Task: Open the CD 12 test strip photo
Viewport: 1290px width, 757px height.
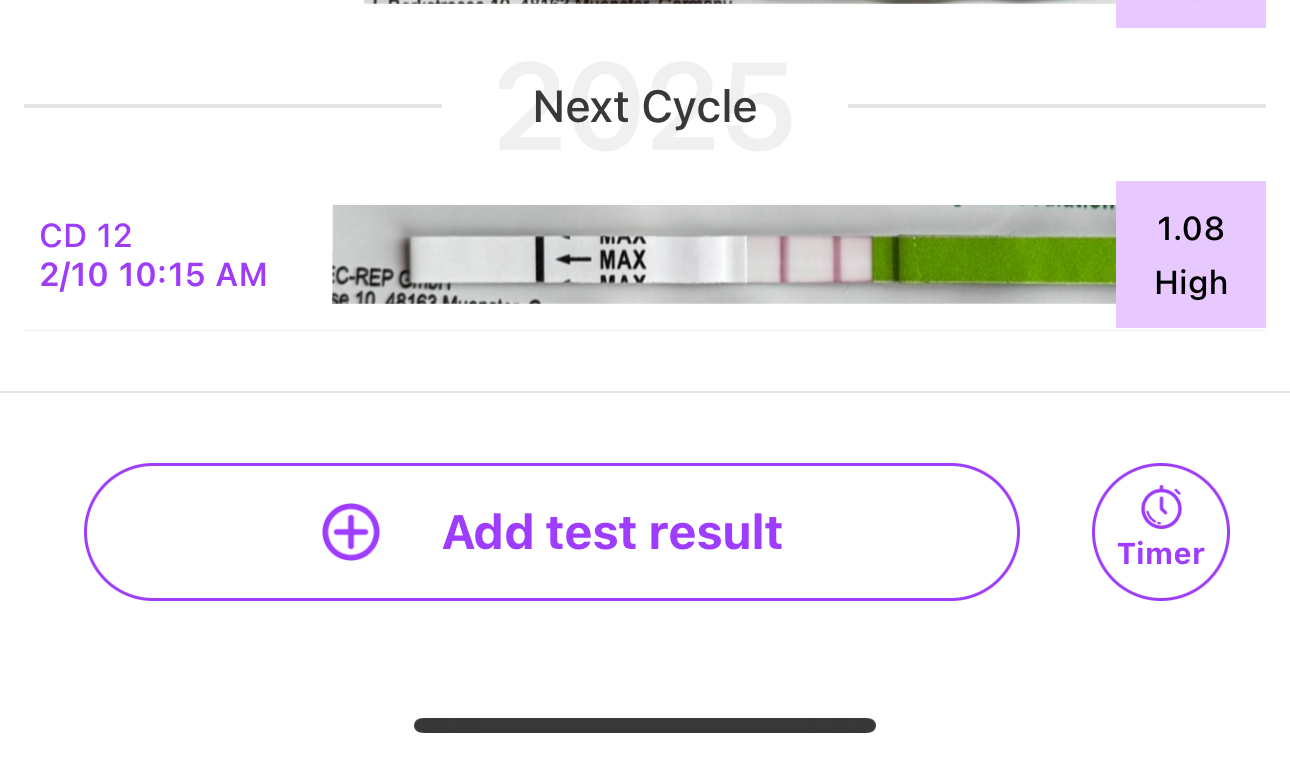Action: 723,255
